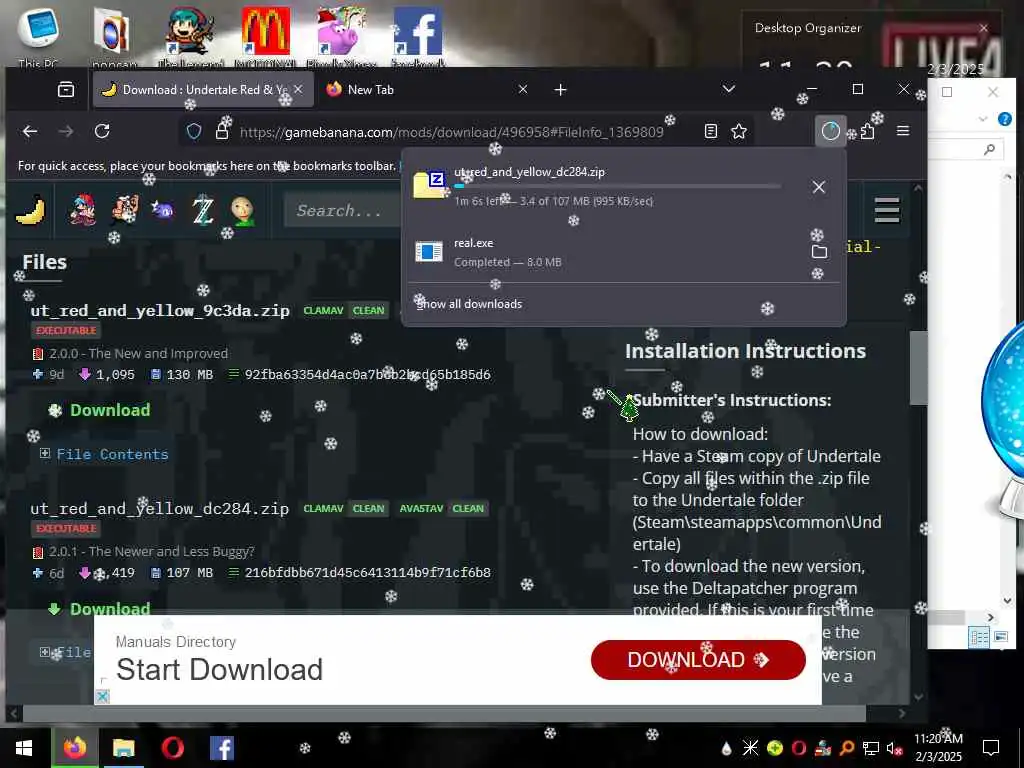Open the notification center icon
The image size is (1024, 768).
[x=991, y=747]
